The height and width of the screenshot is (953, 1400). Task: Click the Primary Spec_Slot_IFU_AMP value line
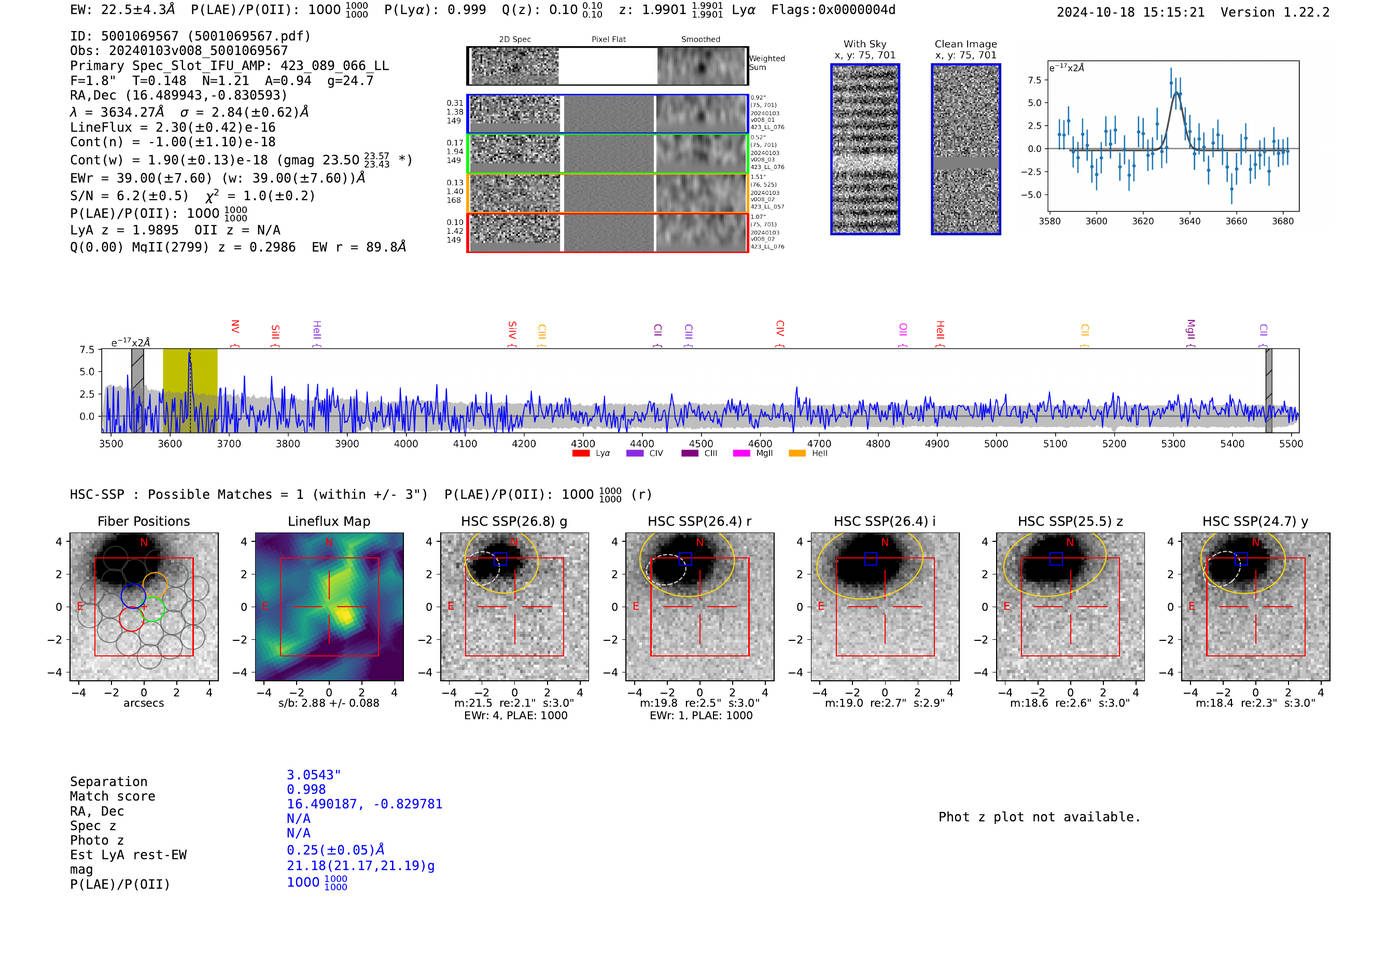point(229,66)
